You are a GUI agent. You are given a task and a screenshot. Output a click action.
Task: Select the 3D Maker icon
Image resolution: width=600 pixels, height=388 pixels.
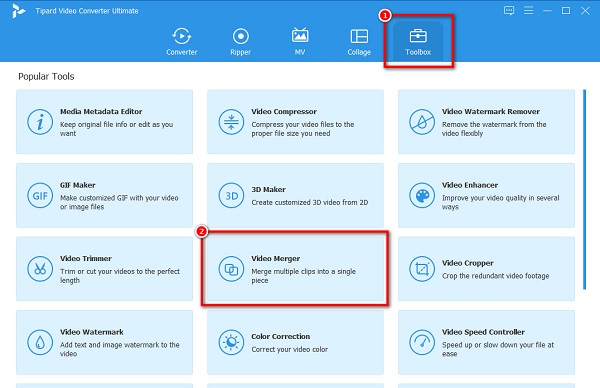pos(231,196)
